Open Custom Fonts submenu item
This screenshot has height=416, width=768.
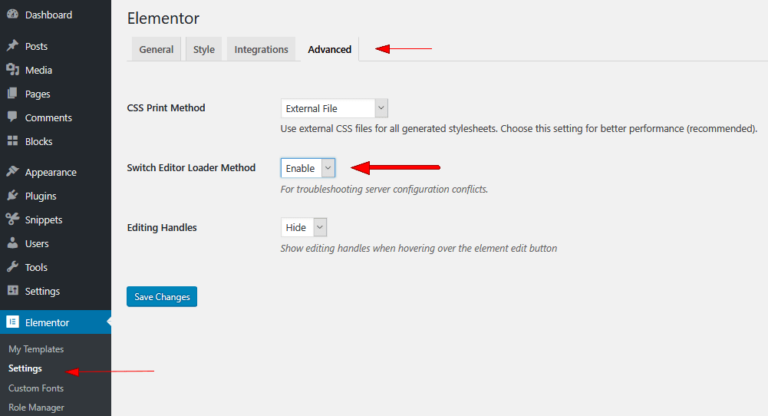coord(36,387)
